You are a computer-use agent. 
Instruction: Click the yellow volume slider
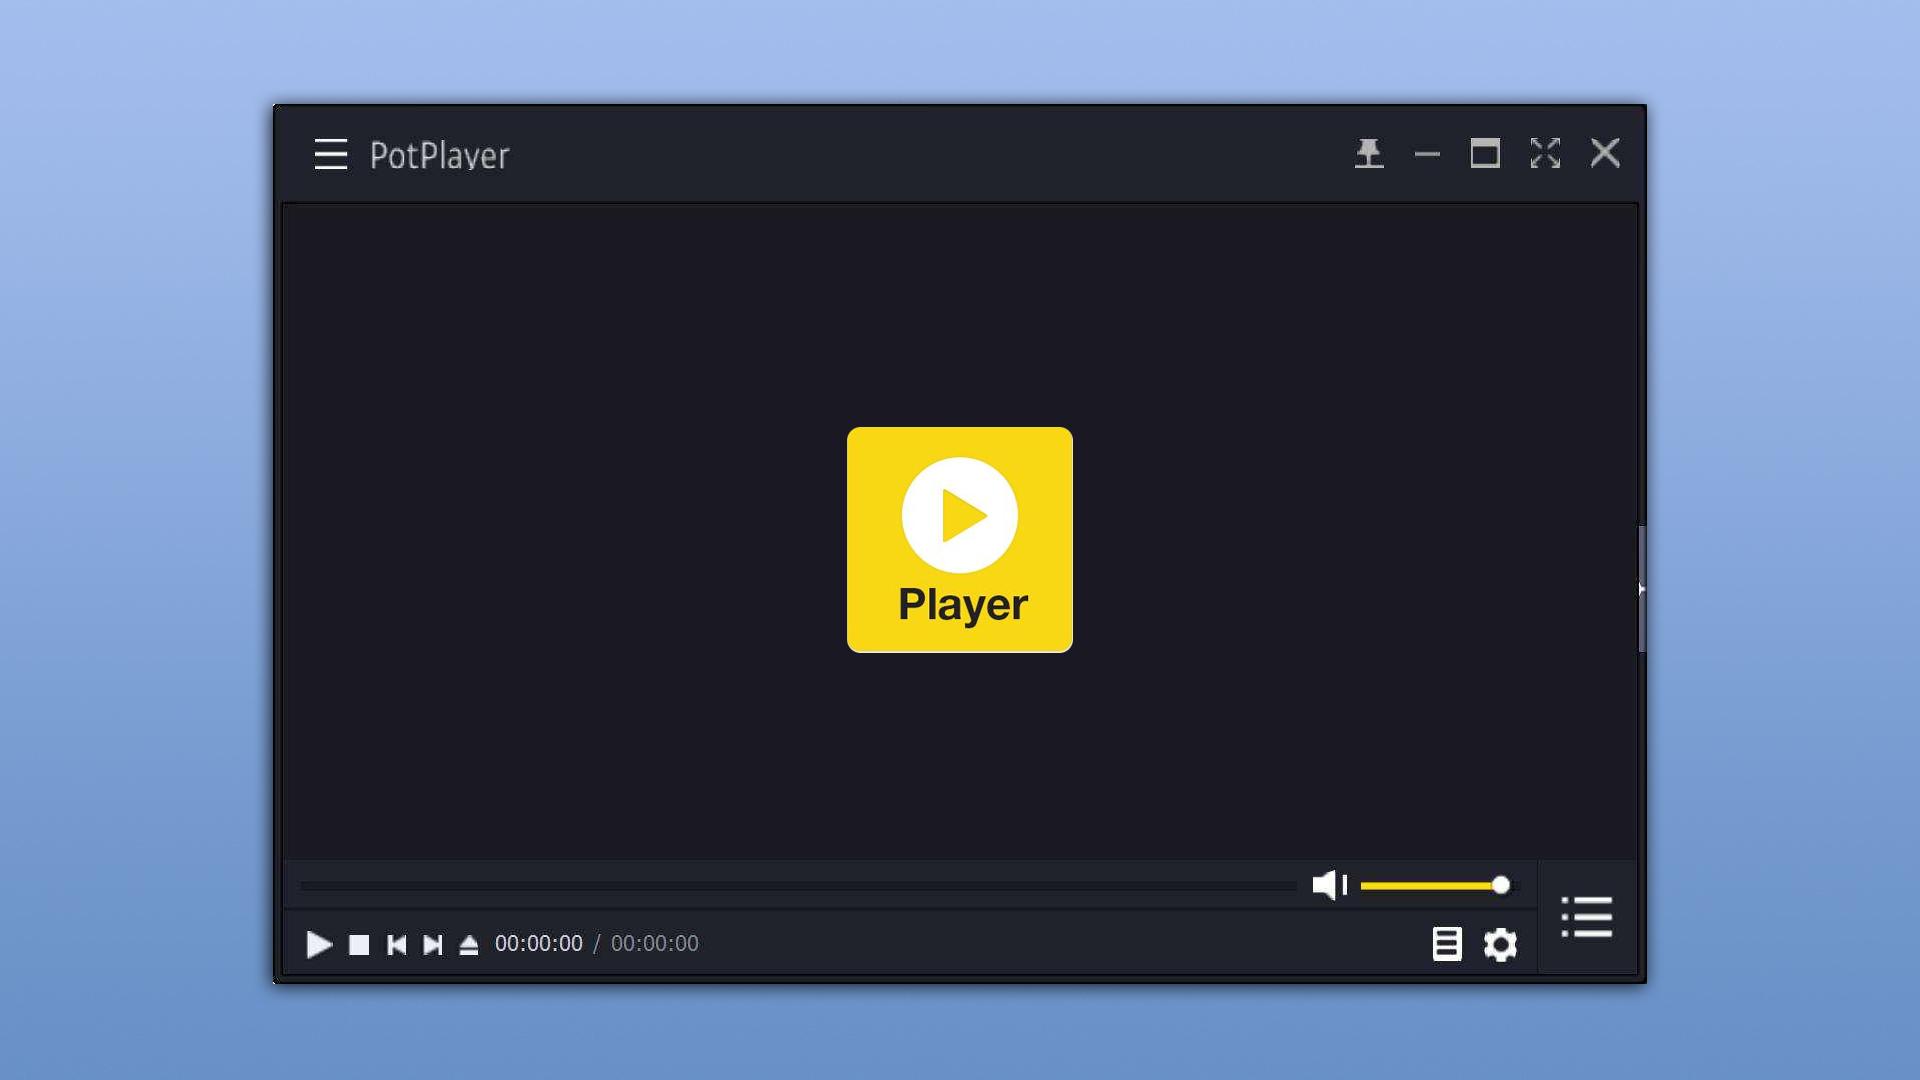click(x=1430, y=885)
